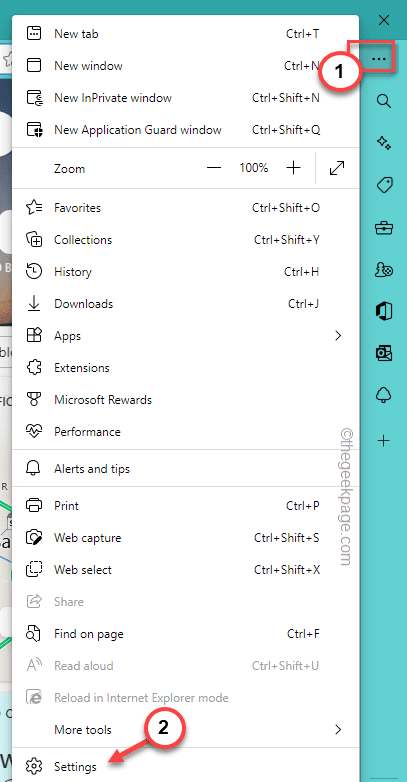Choose Web capture from the menu

click(186, 538)
